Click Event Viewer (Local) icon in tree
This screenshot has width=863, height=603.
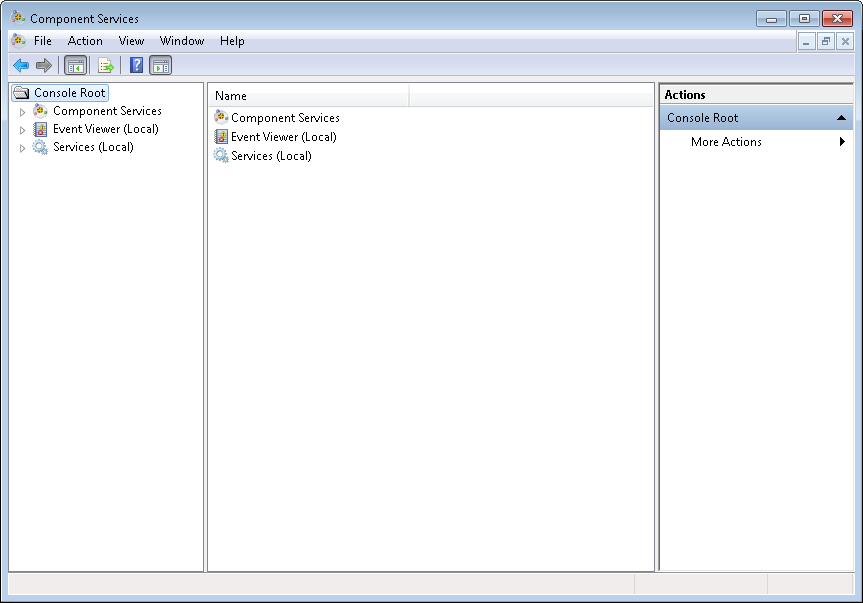(40, 129)
